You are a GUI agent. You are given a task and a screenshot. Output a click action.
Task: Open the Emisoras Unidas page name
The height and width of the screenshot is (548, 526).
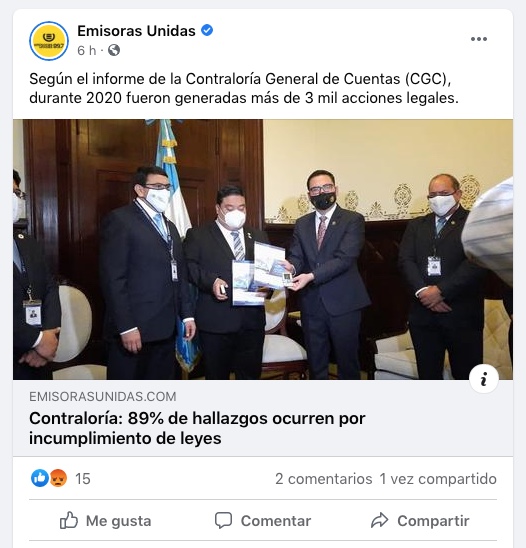(136, 31)
